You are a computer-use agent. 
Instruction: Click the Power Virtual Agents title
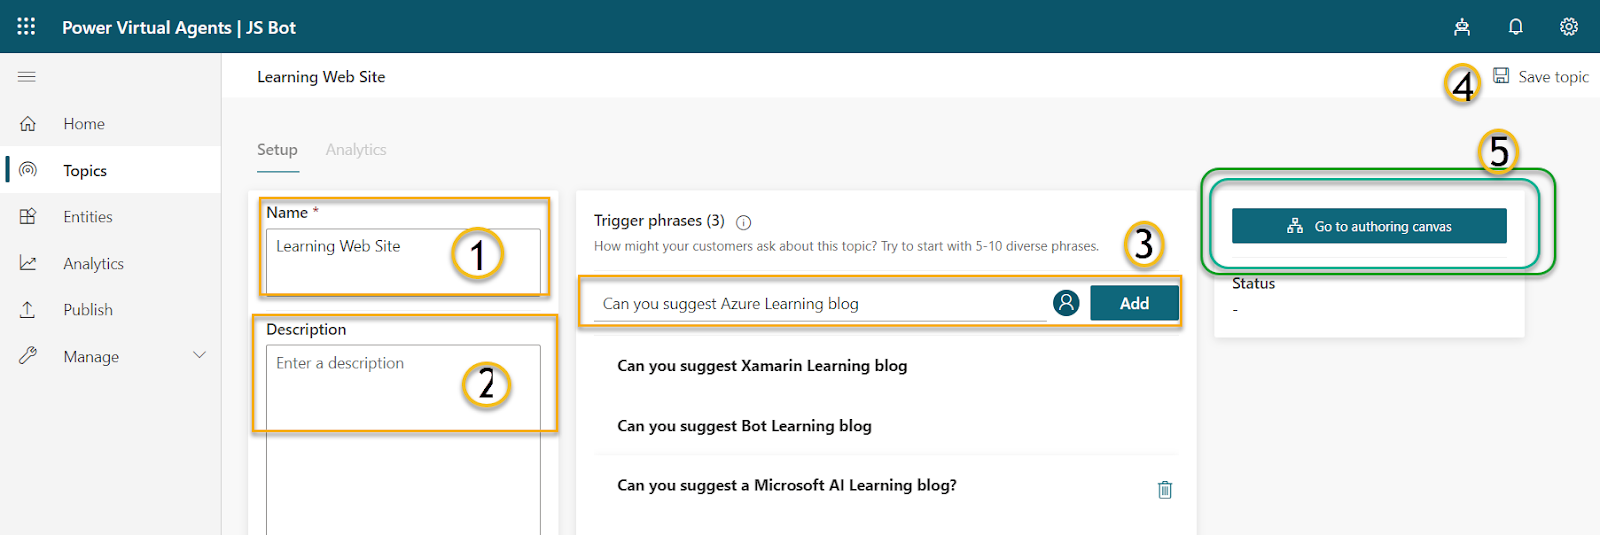point(146,28)
